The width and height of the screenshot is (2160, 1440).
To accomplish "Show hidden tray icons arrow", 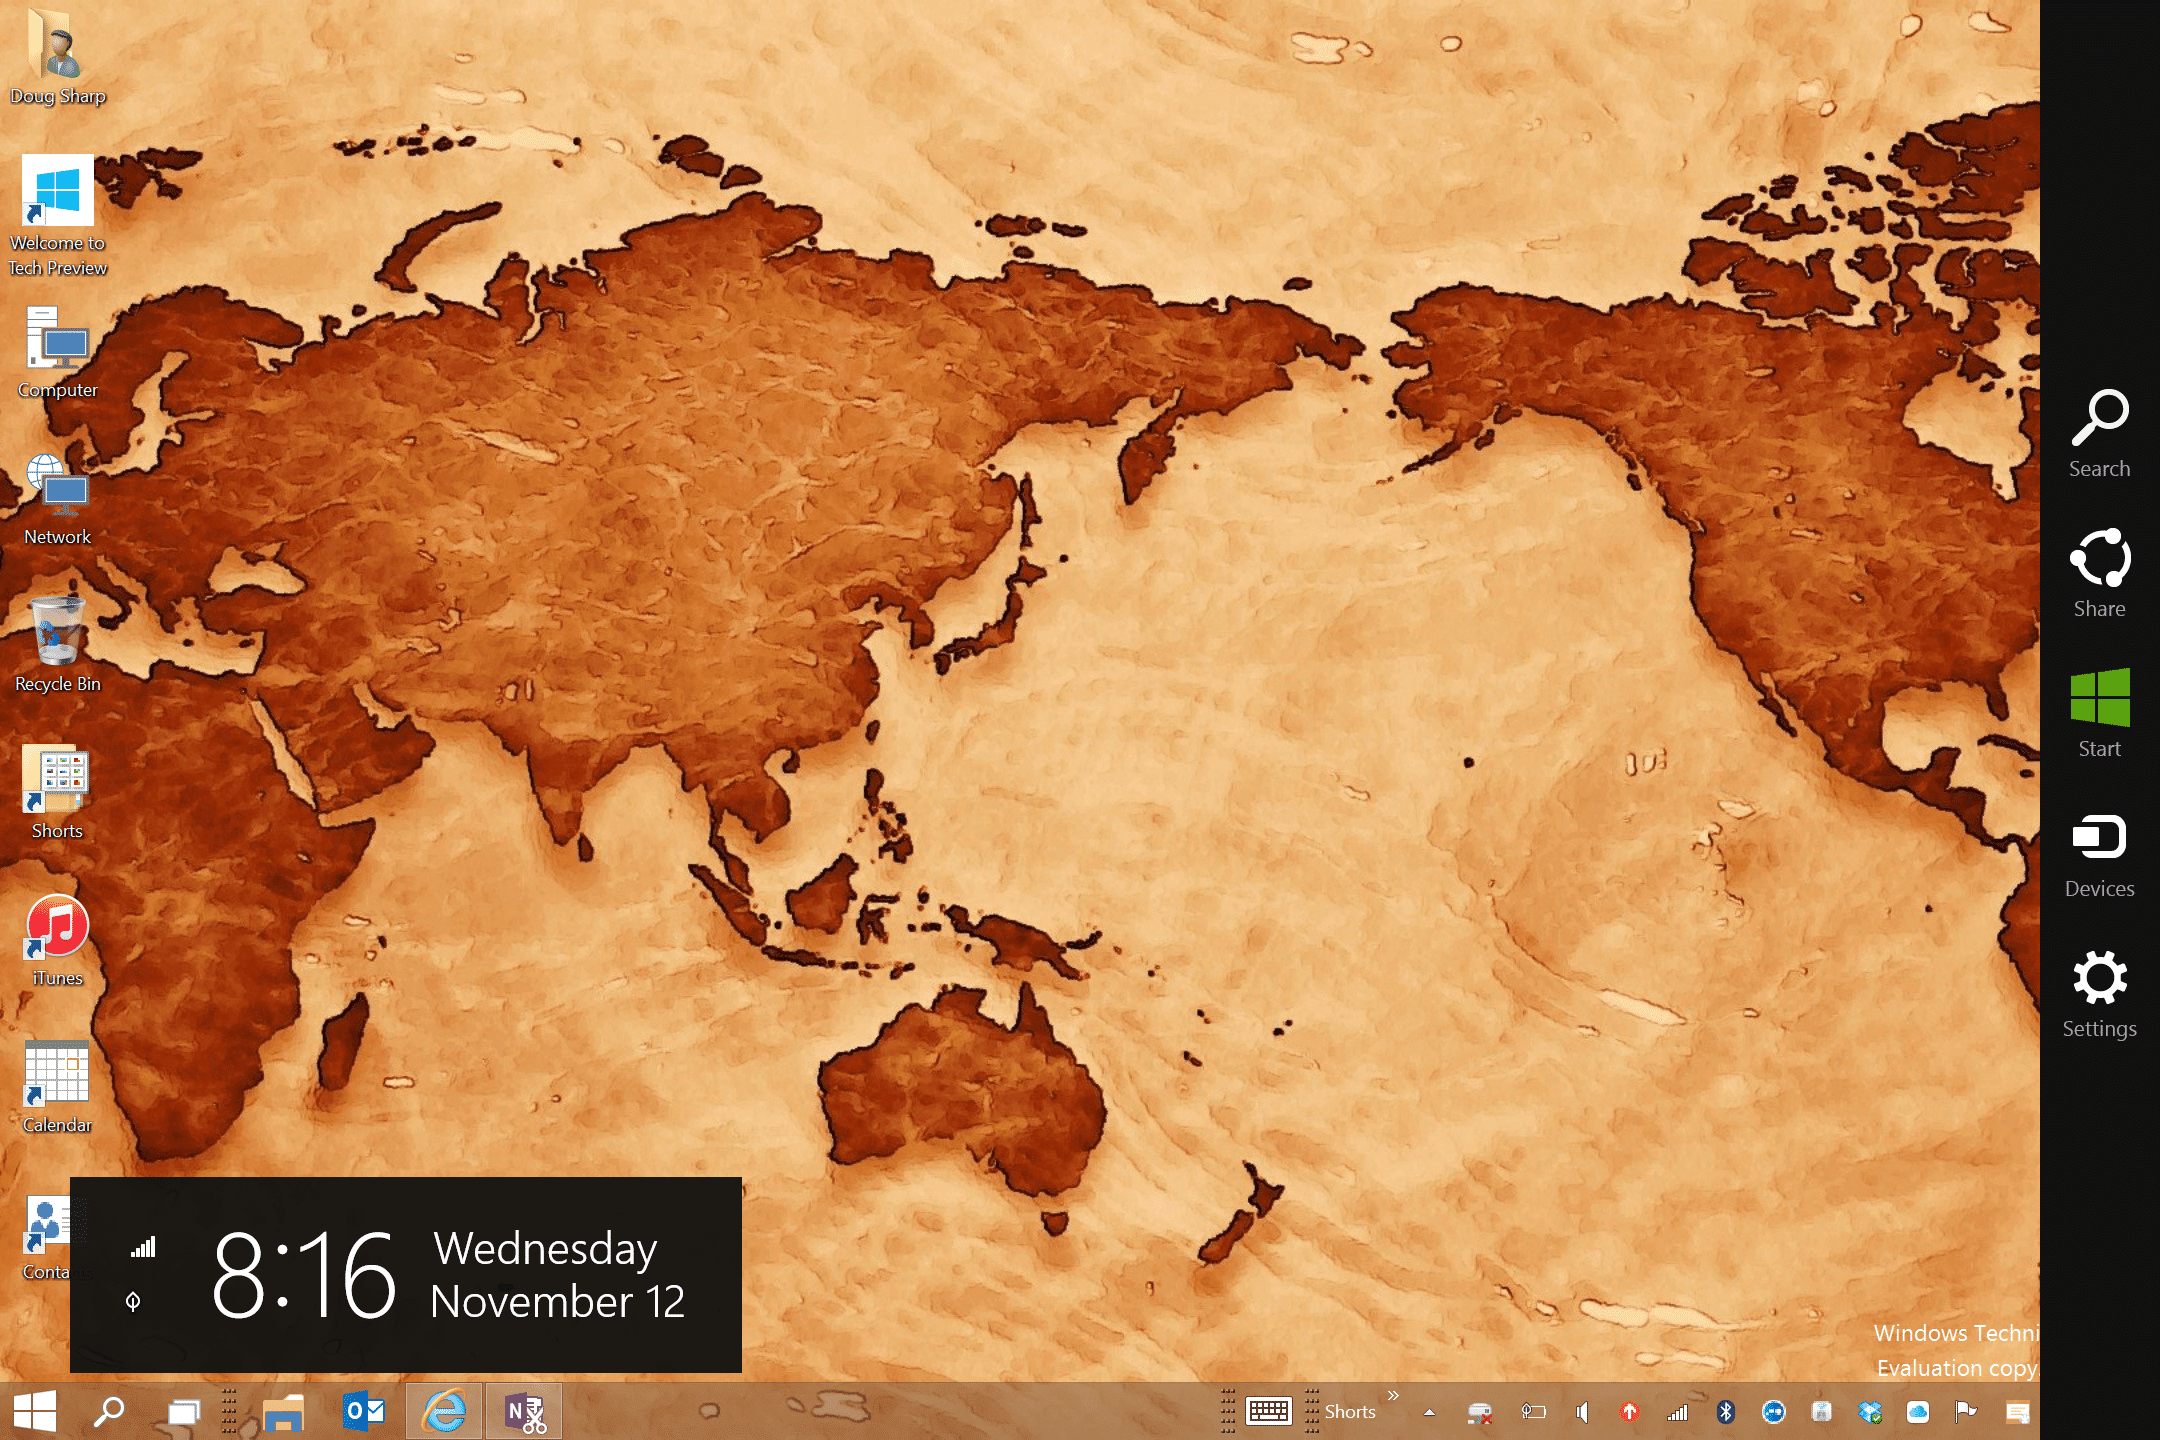I will coord(1429,1412).
